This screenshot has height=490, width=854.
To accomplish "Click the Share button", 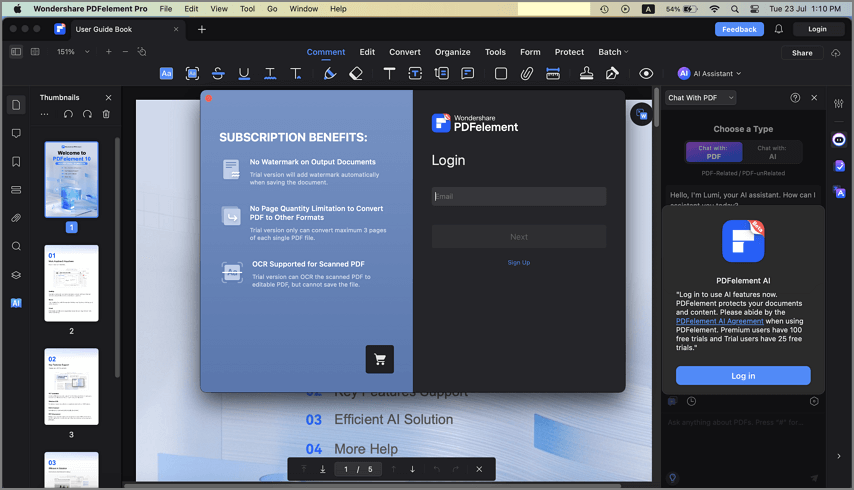I will [802, 53].
